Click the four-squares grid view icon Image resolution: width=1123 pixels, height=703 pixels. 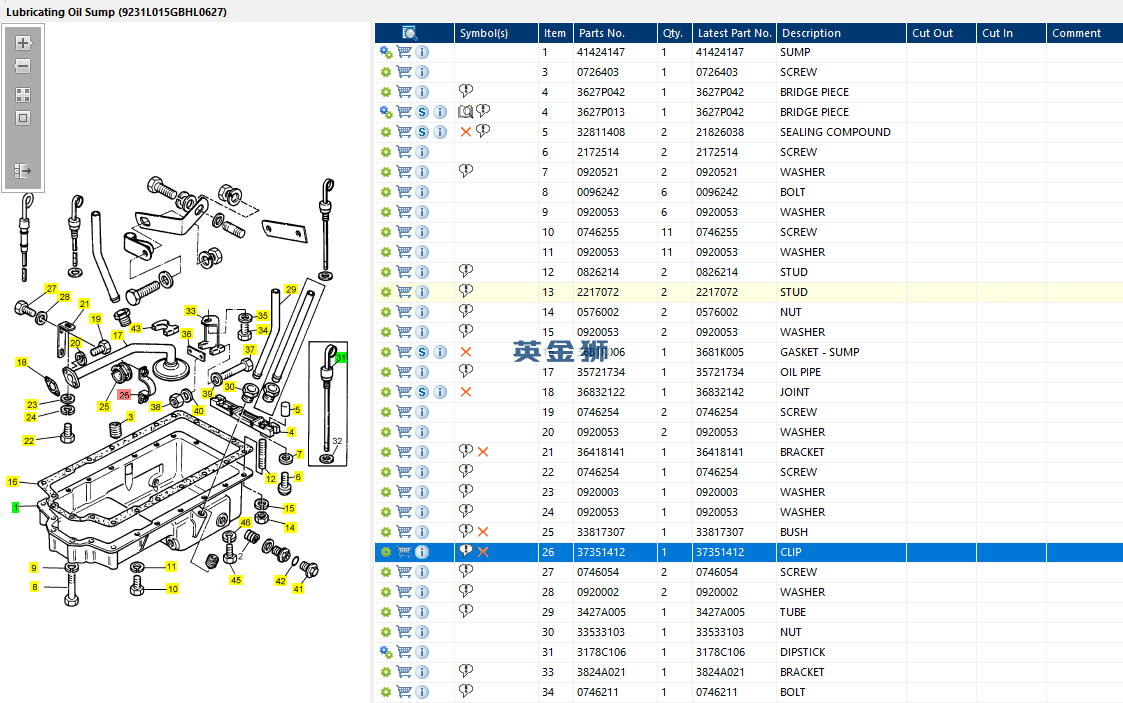(23, 94)
